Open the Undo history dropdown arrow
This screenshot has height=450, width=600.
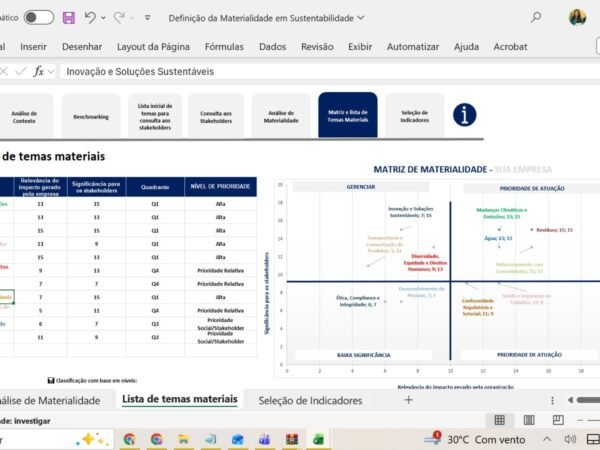(103, 18)
